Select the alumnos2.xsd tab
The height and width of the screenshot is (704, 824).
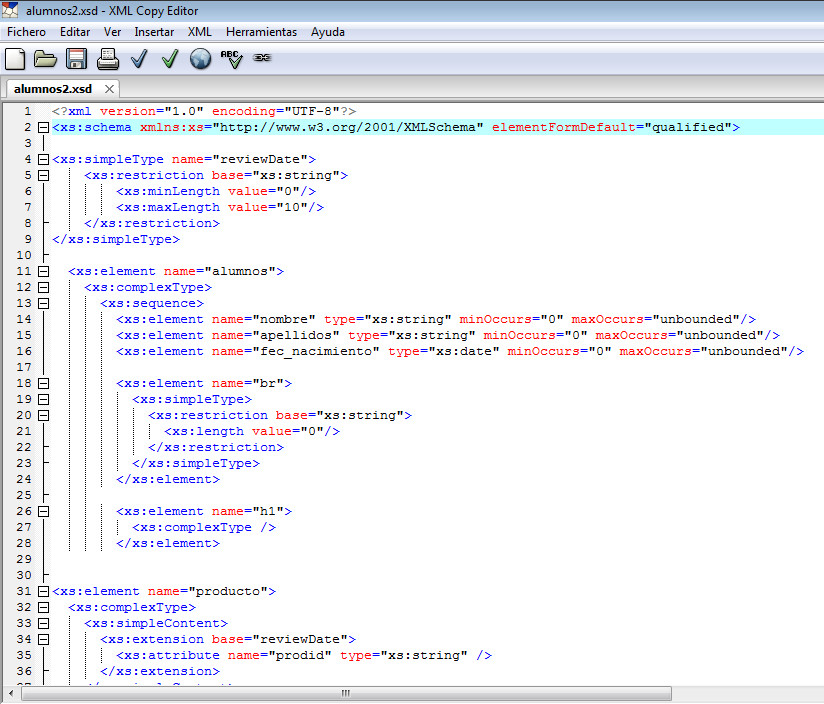(x=53, y=89)
